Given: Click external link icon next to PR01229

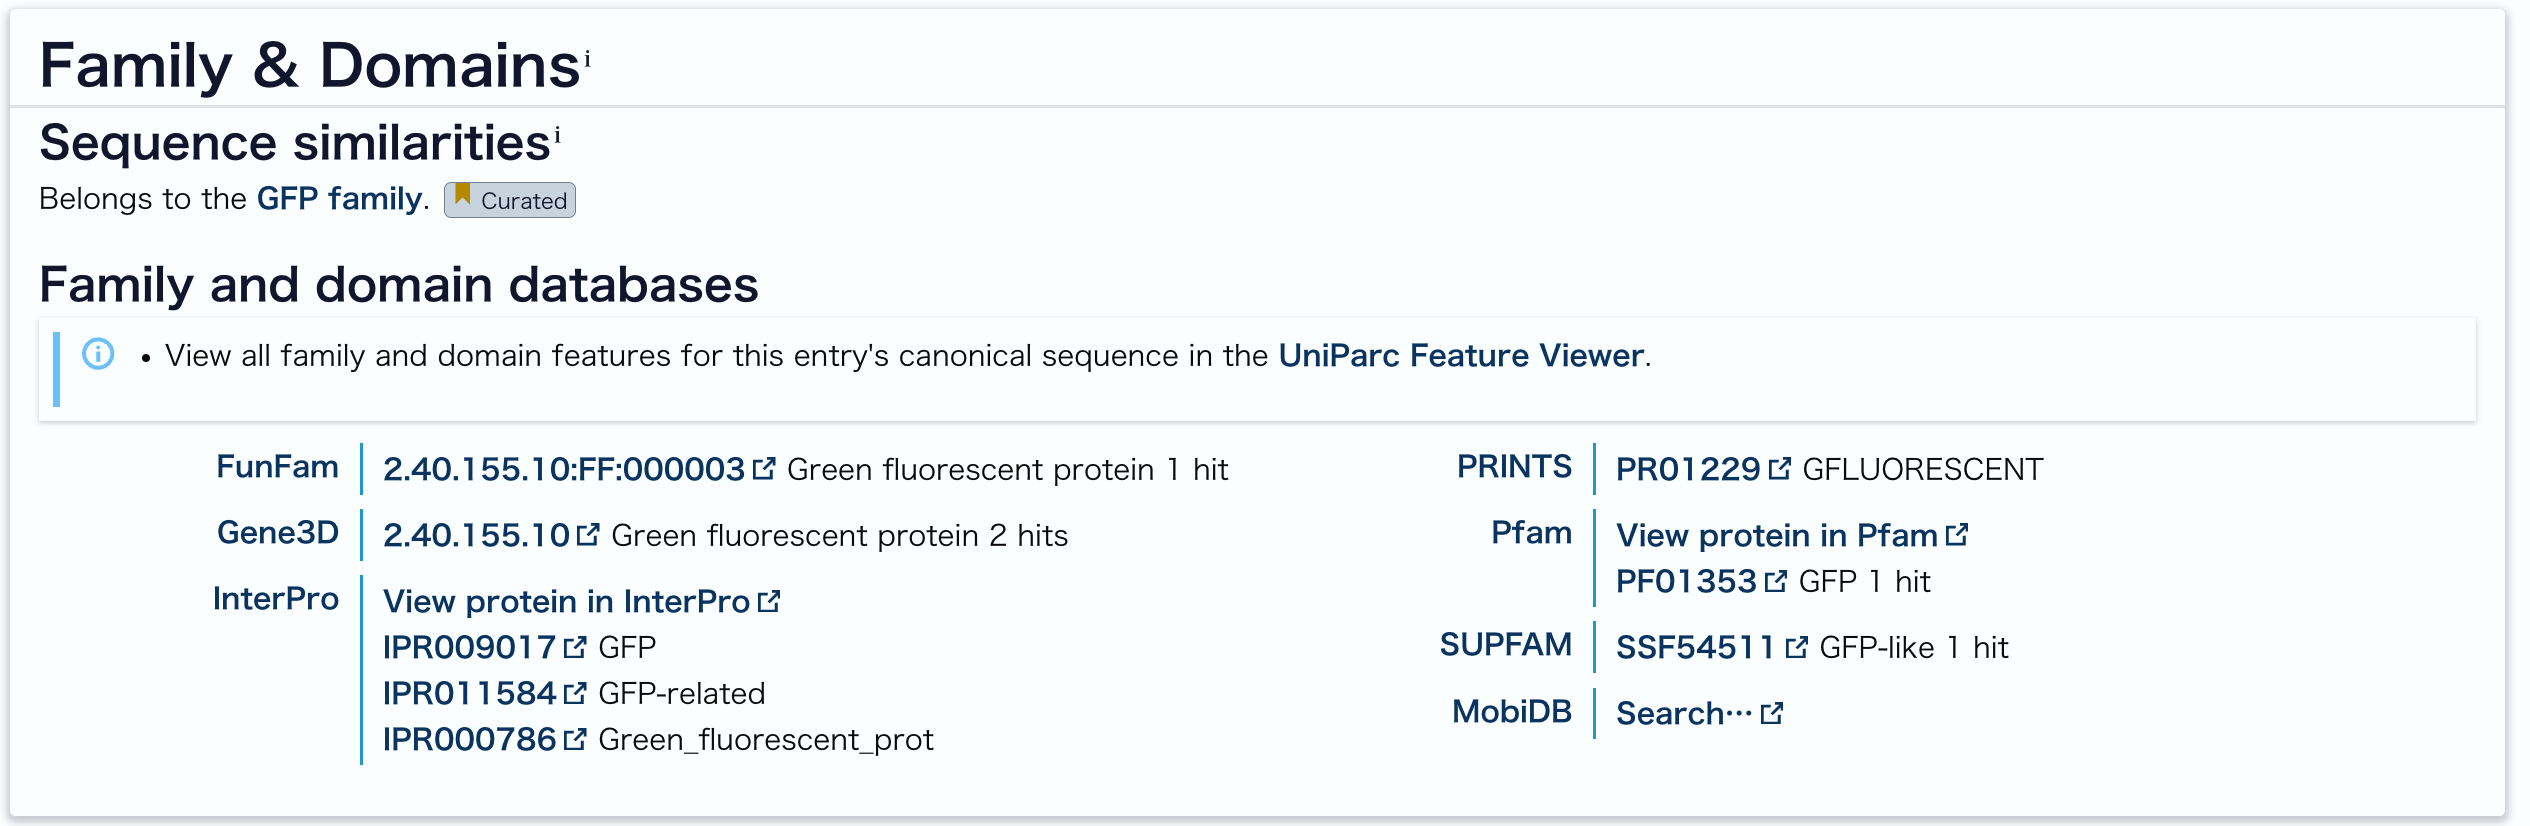Looking at the screenshot, I should pos(1779,468).
